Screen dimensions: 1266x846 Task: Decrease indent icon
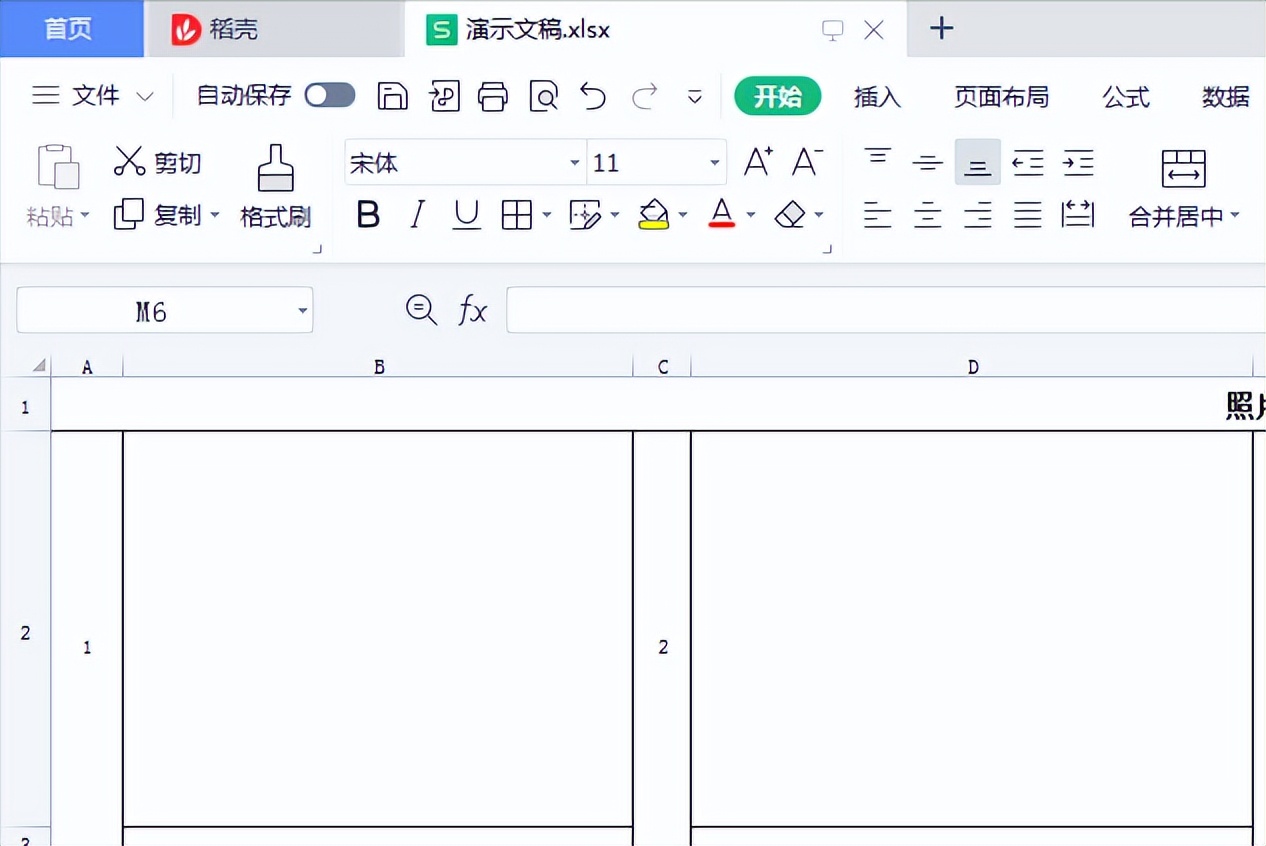click(1028, 162)
